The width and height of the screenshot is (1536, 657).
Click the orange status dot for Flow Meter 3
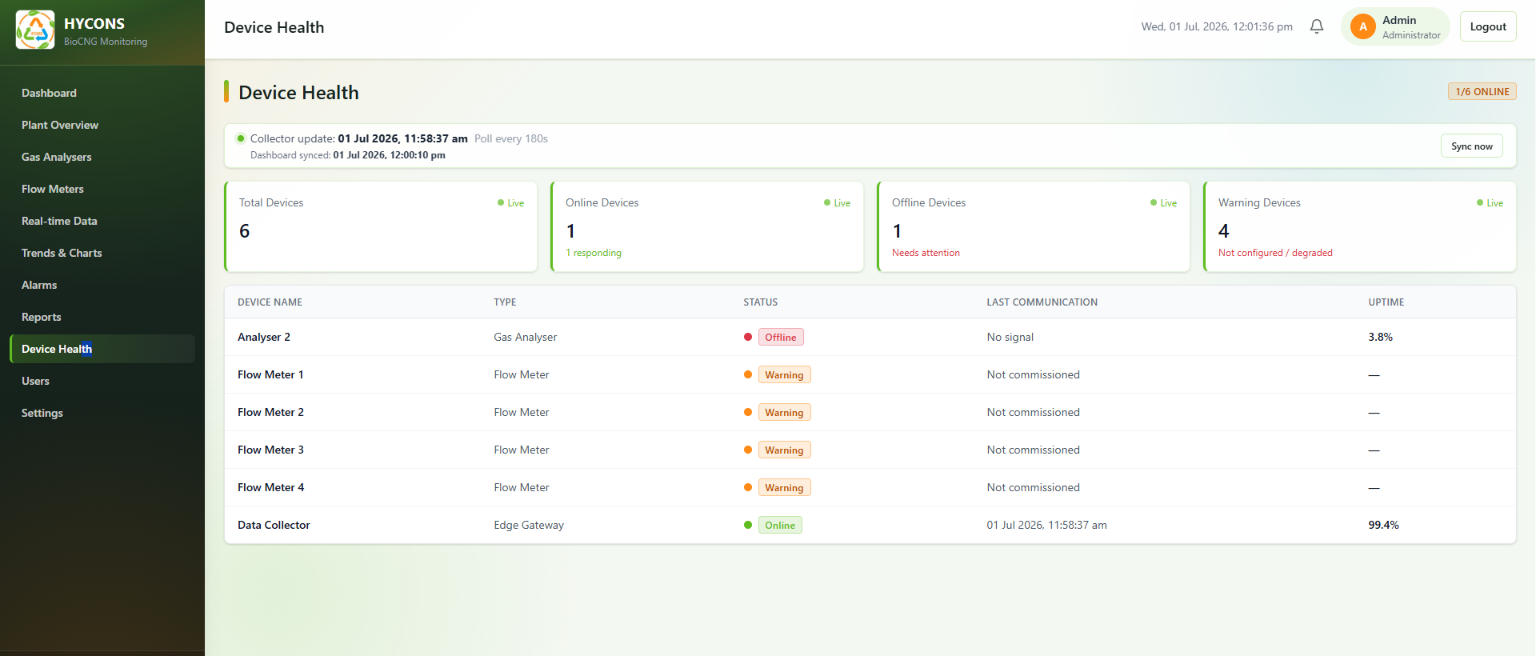click(748, 450)
